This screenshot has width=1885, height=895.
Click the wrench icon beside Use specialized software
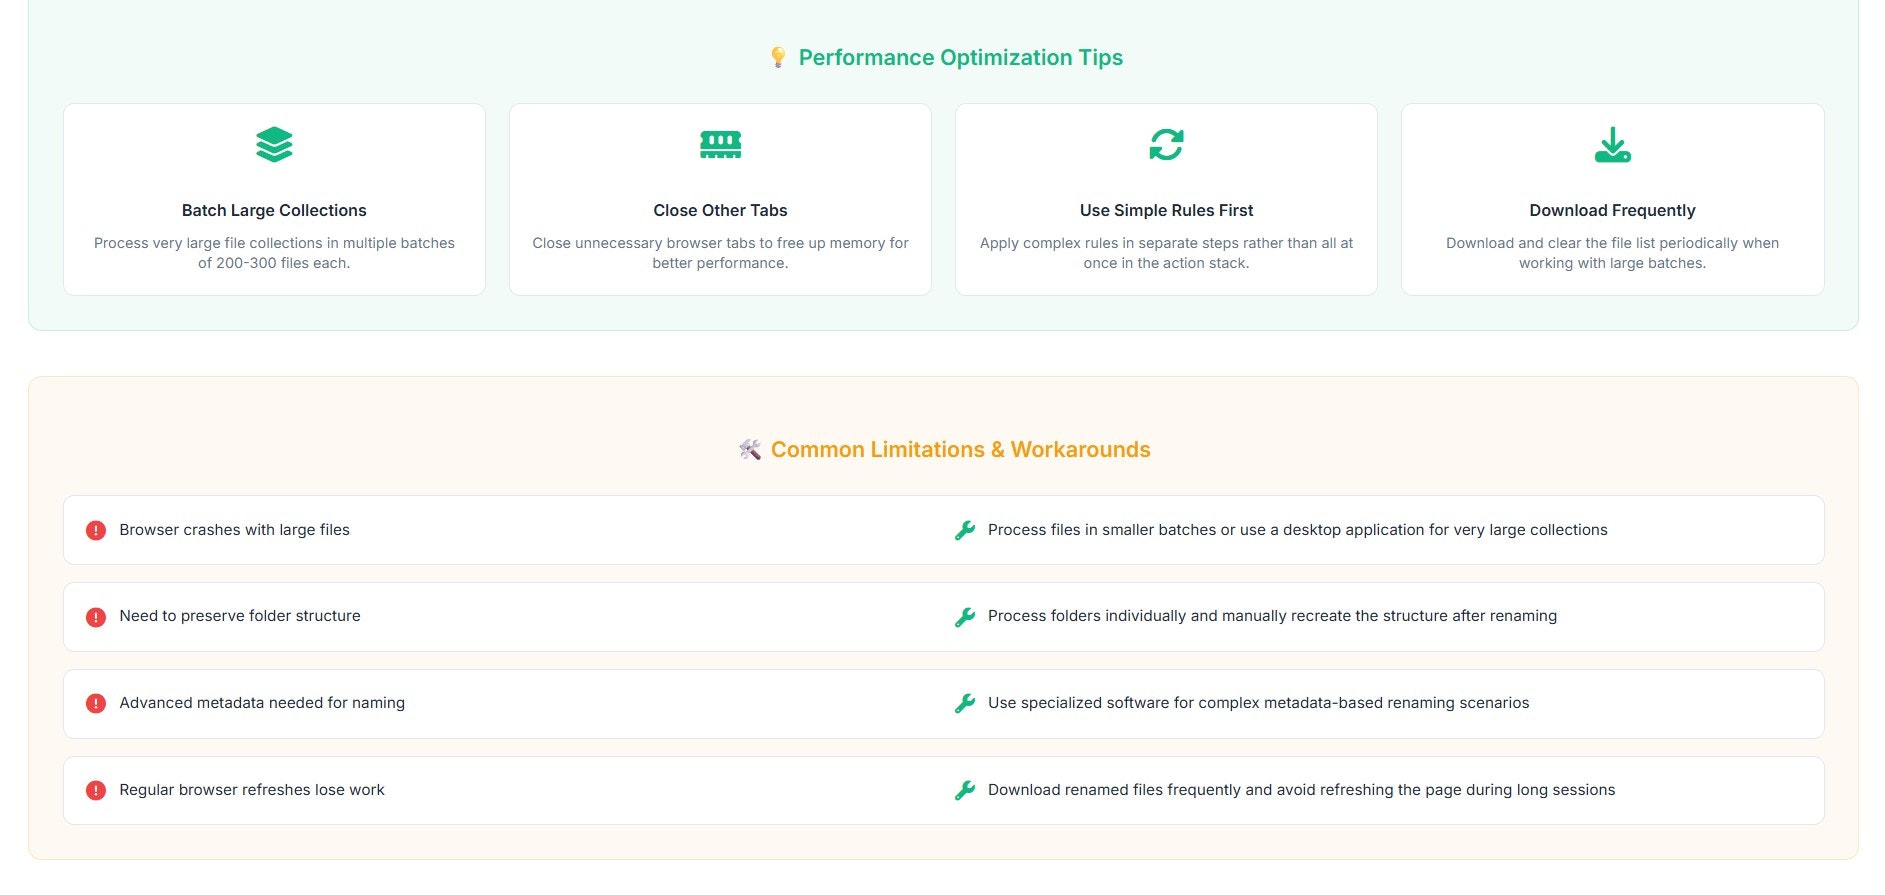965,704
